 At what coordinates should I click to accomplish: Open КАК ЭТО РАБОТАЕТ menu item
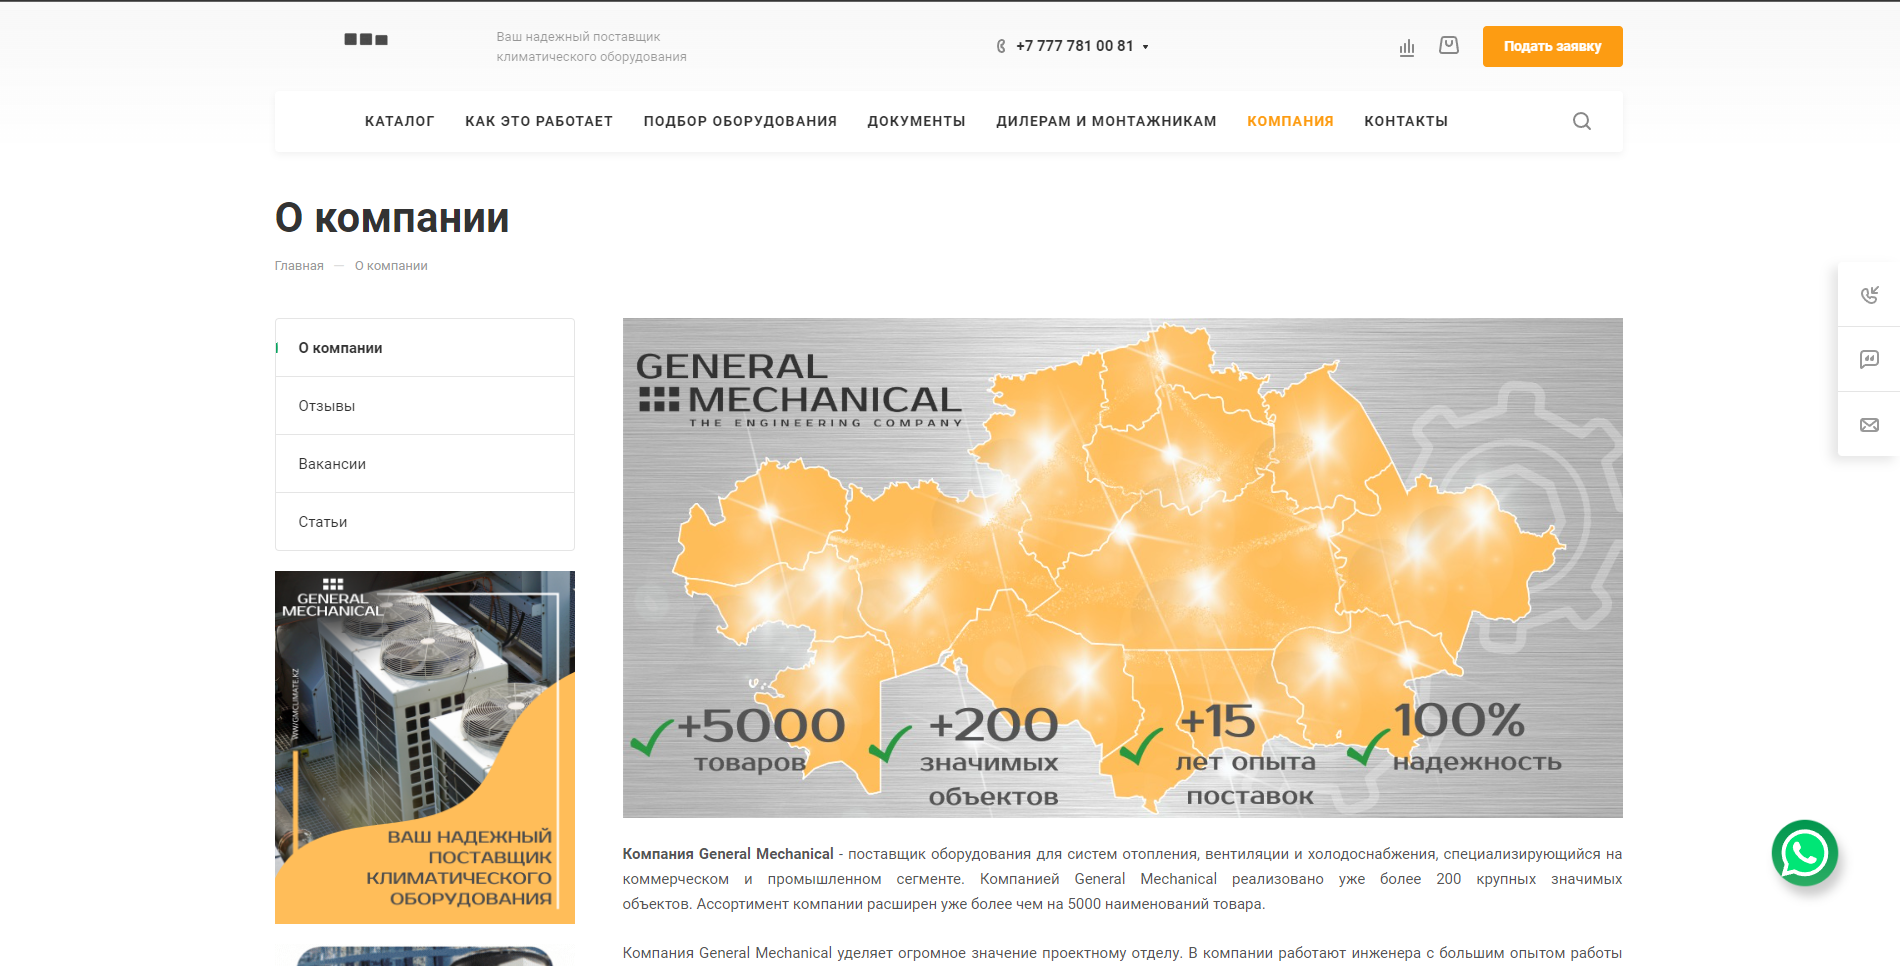pyautogui.click(x=539, y=121)
